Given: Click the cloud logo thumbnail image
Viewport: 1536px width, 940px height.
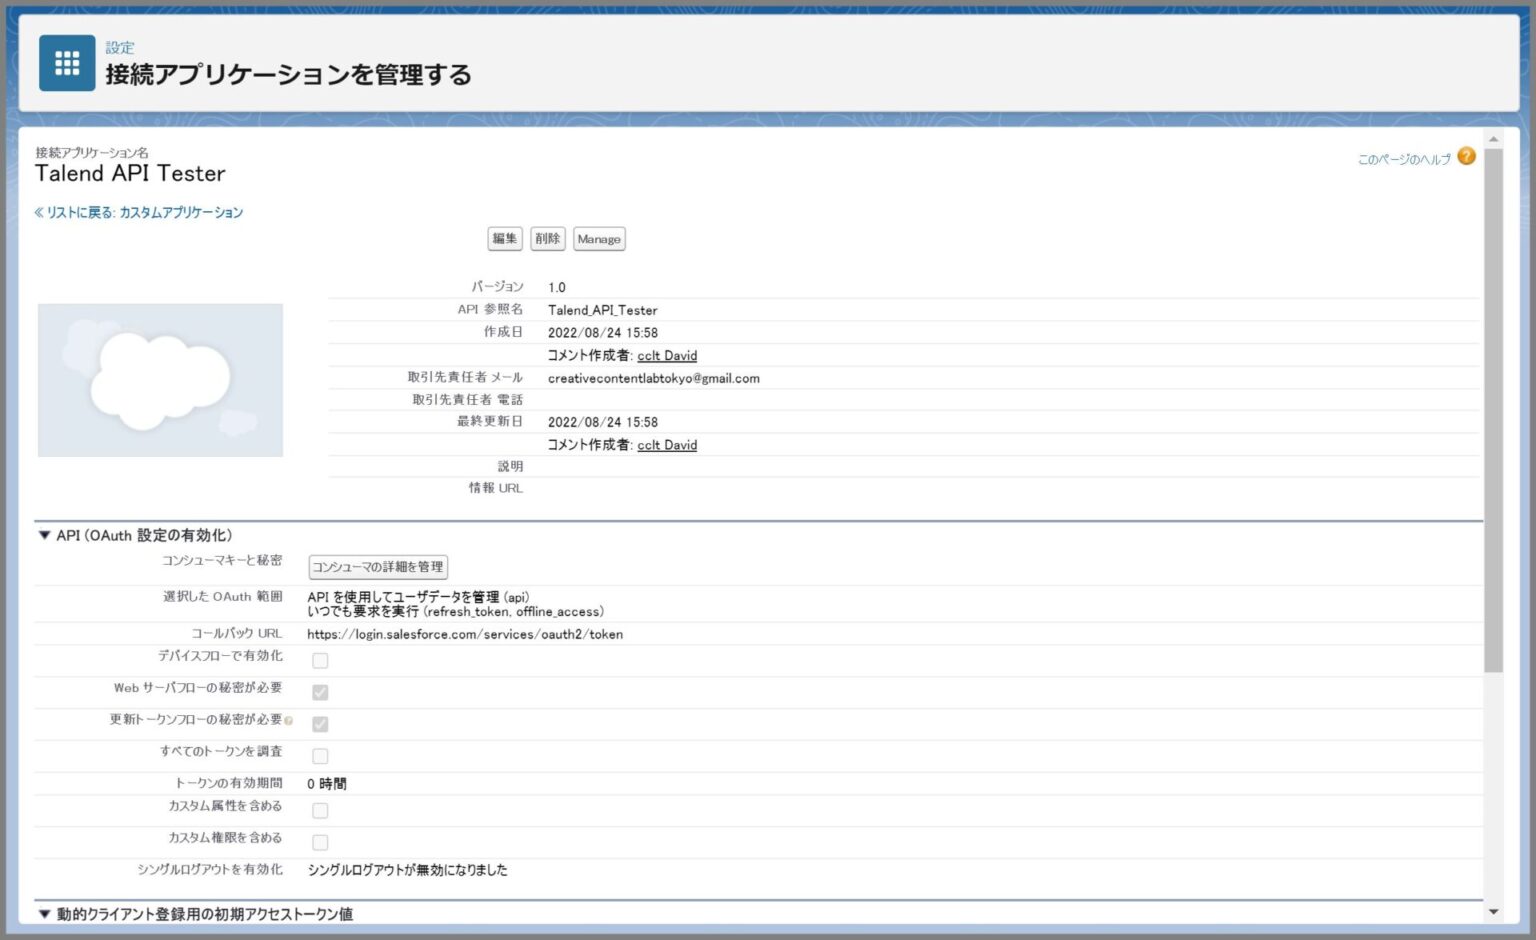Looking at the screenshot, I should [x=159, y=379].
